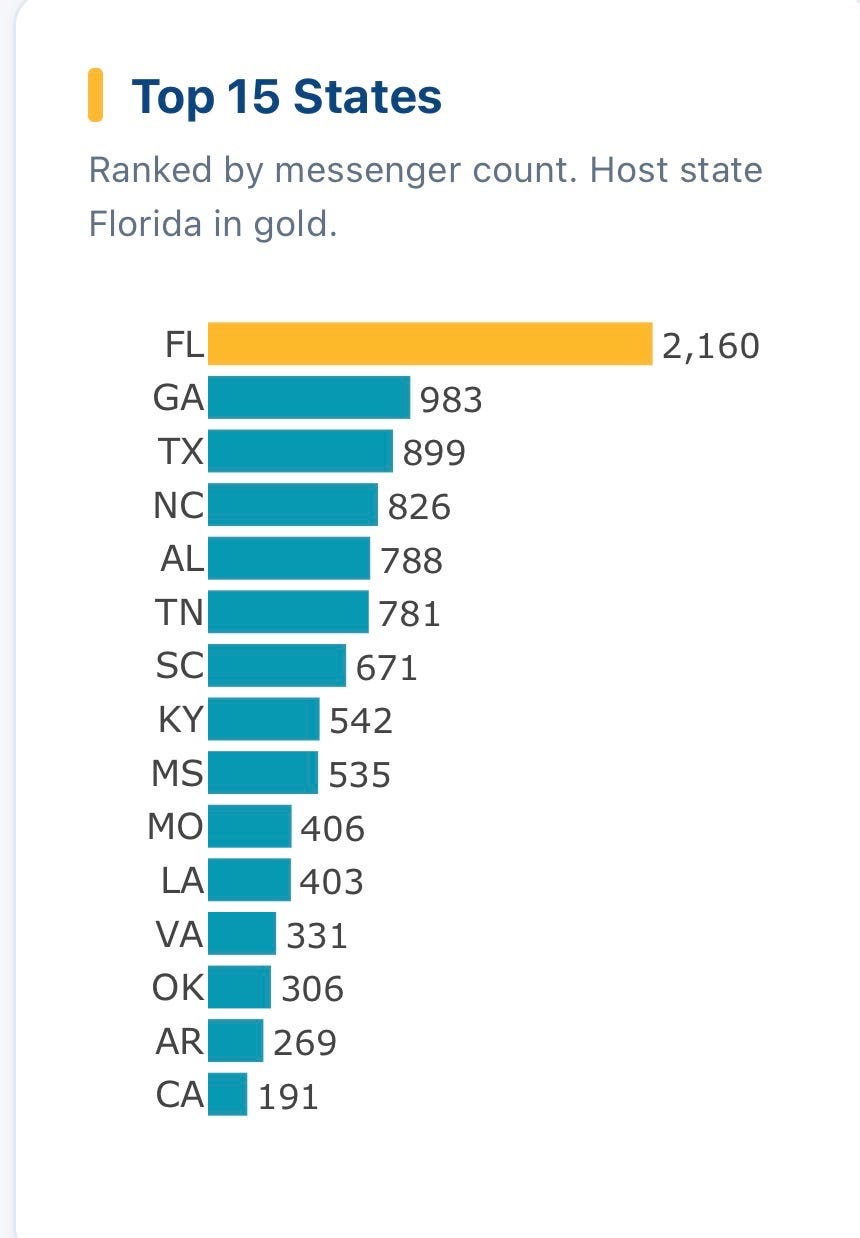Select the AR bar showing 269
The image size is (860, 1238).
tap(236, 1040)
